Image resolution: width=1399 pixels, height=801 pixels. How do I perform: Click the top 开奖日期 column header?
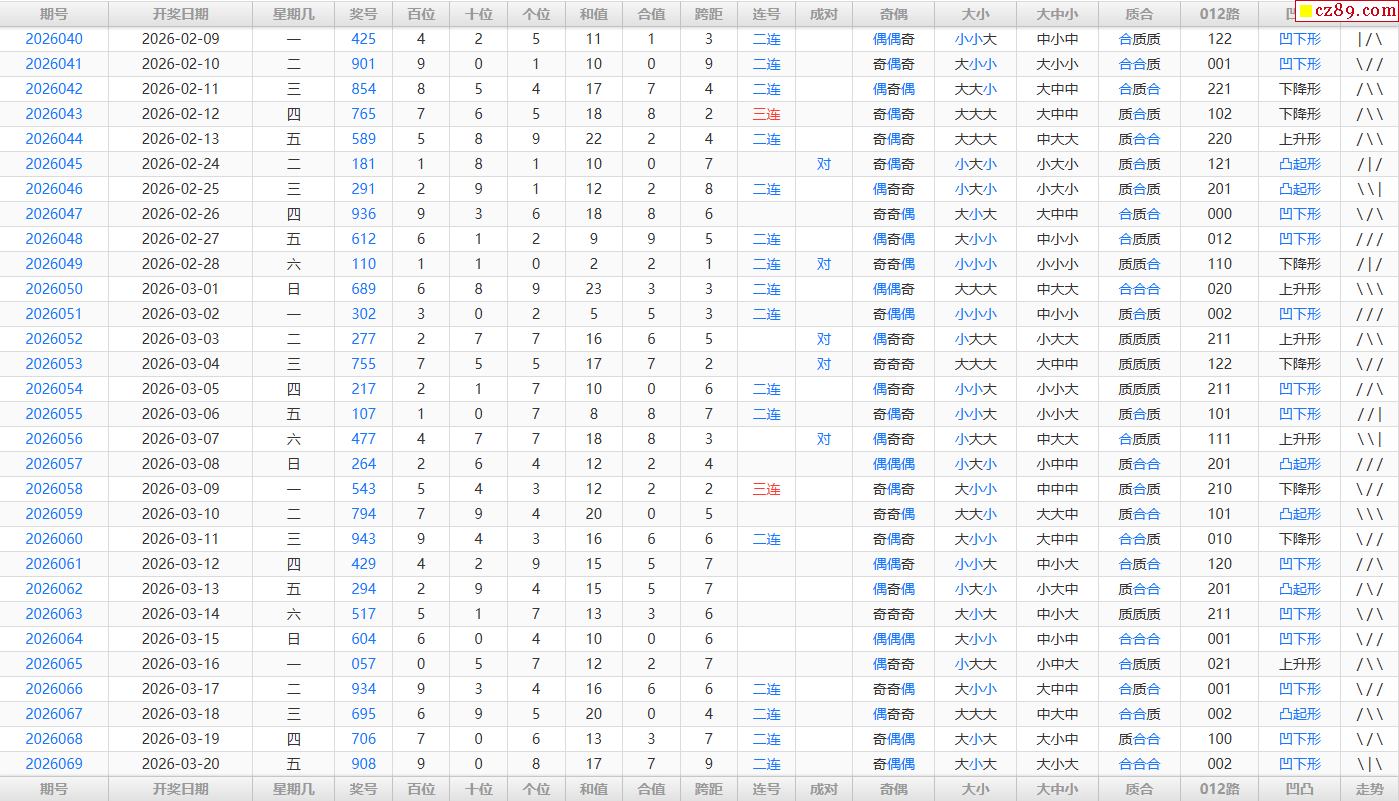pyautogui.click(x=181, y=14)
